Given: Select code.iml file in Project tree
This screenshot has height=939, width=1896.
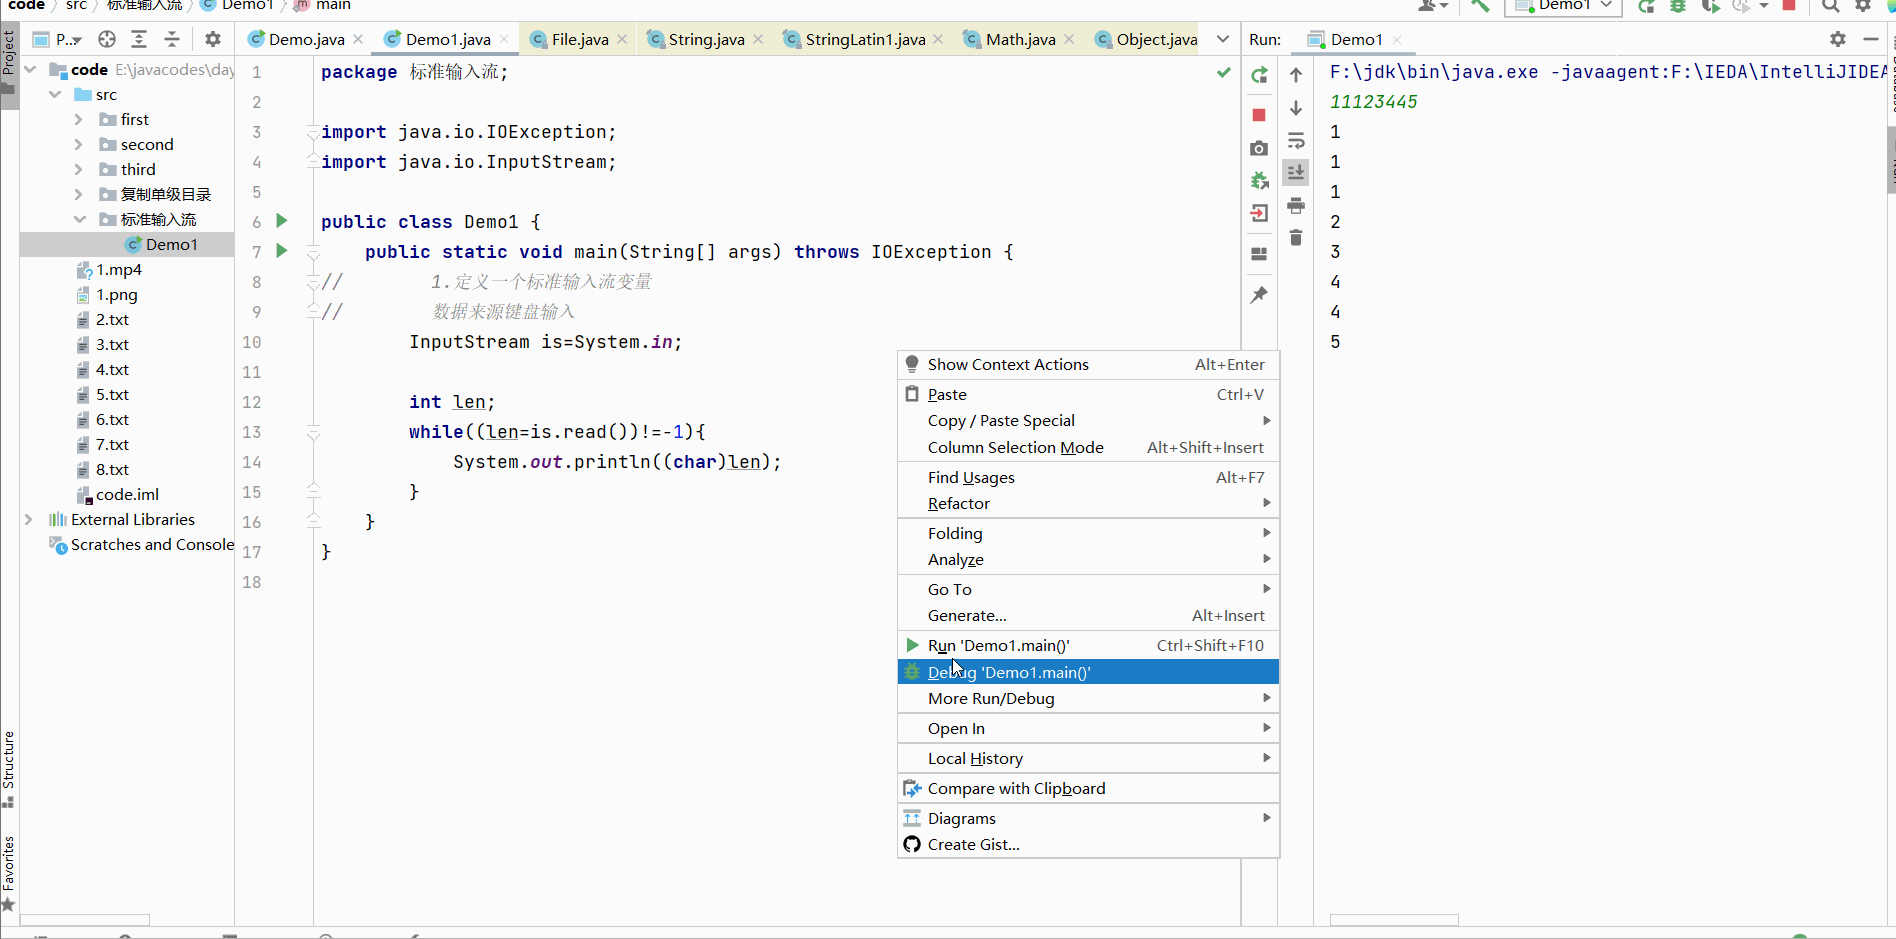Looking at the screenshot, I should coord(127,494).
